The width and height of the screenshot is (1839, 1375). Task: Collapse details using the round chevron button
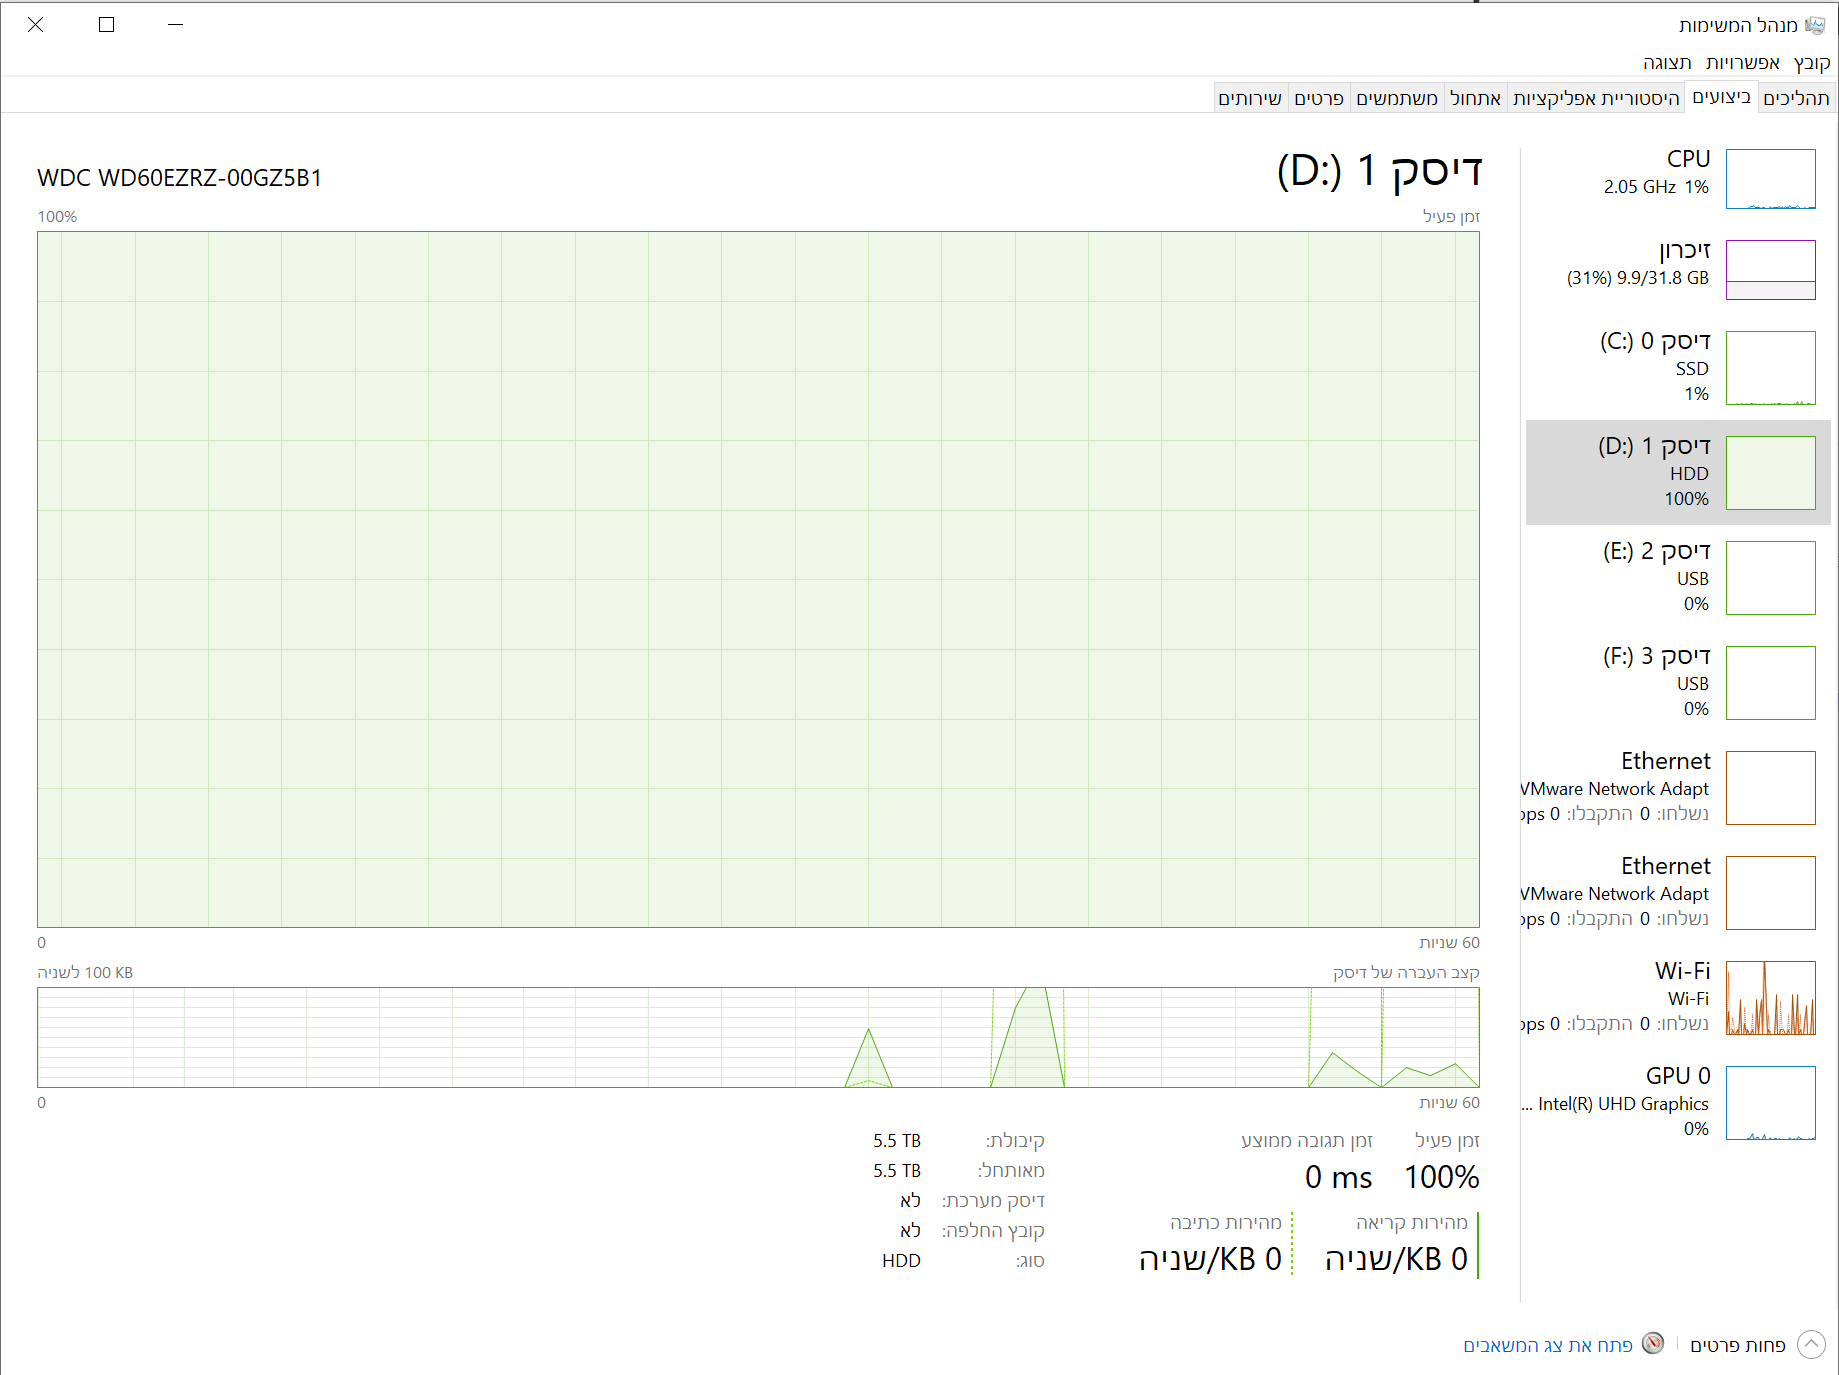(1811, 1345)
